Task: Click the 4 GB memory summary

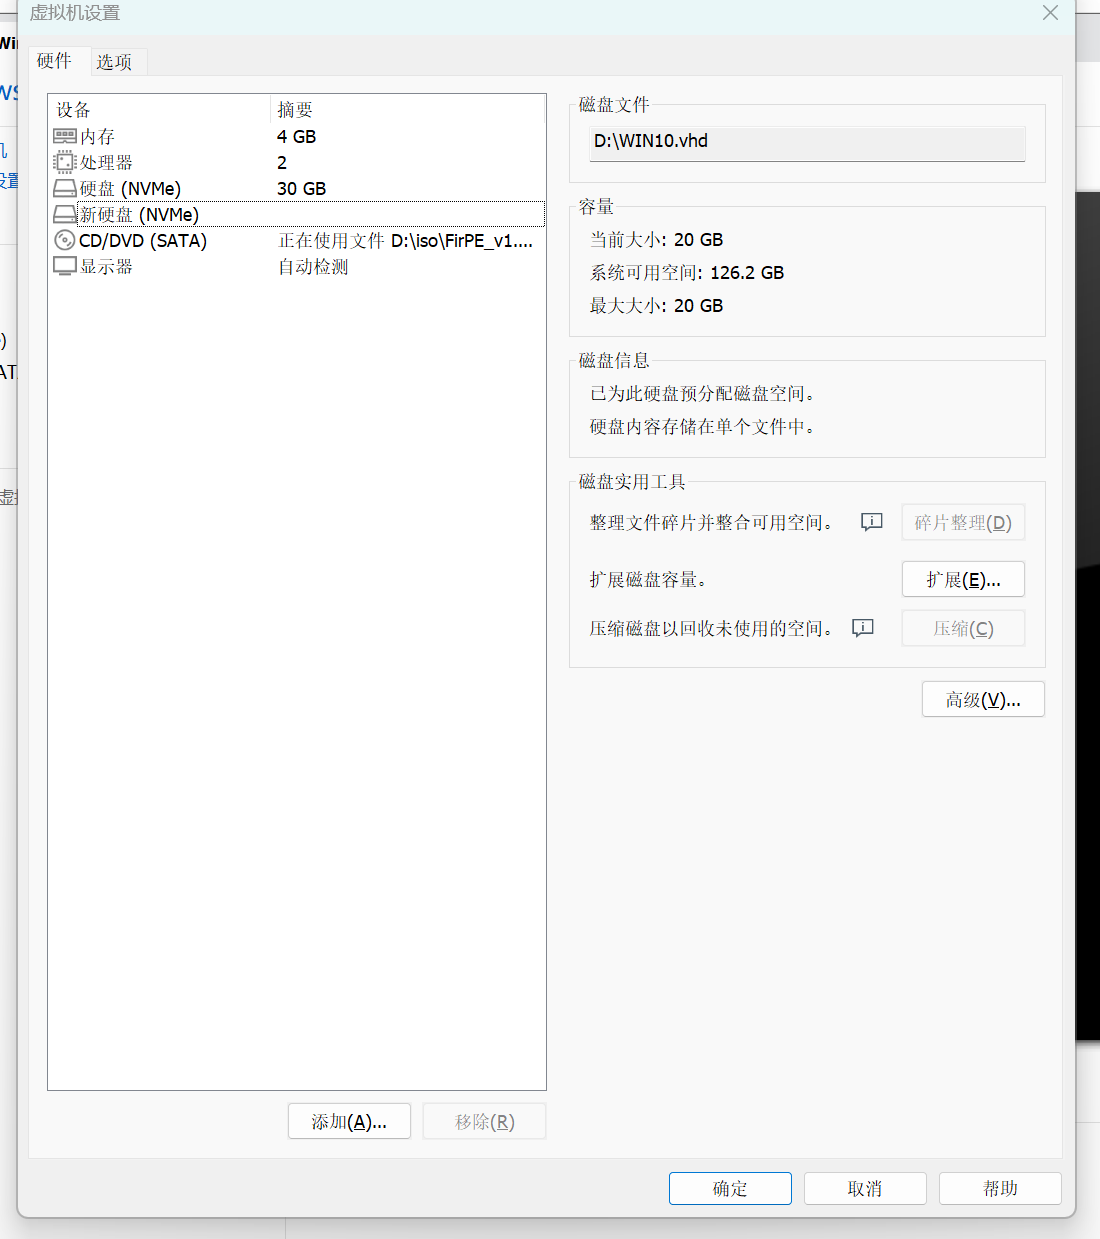Action: coord(297,136)
